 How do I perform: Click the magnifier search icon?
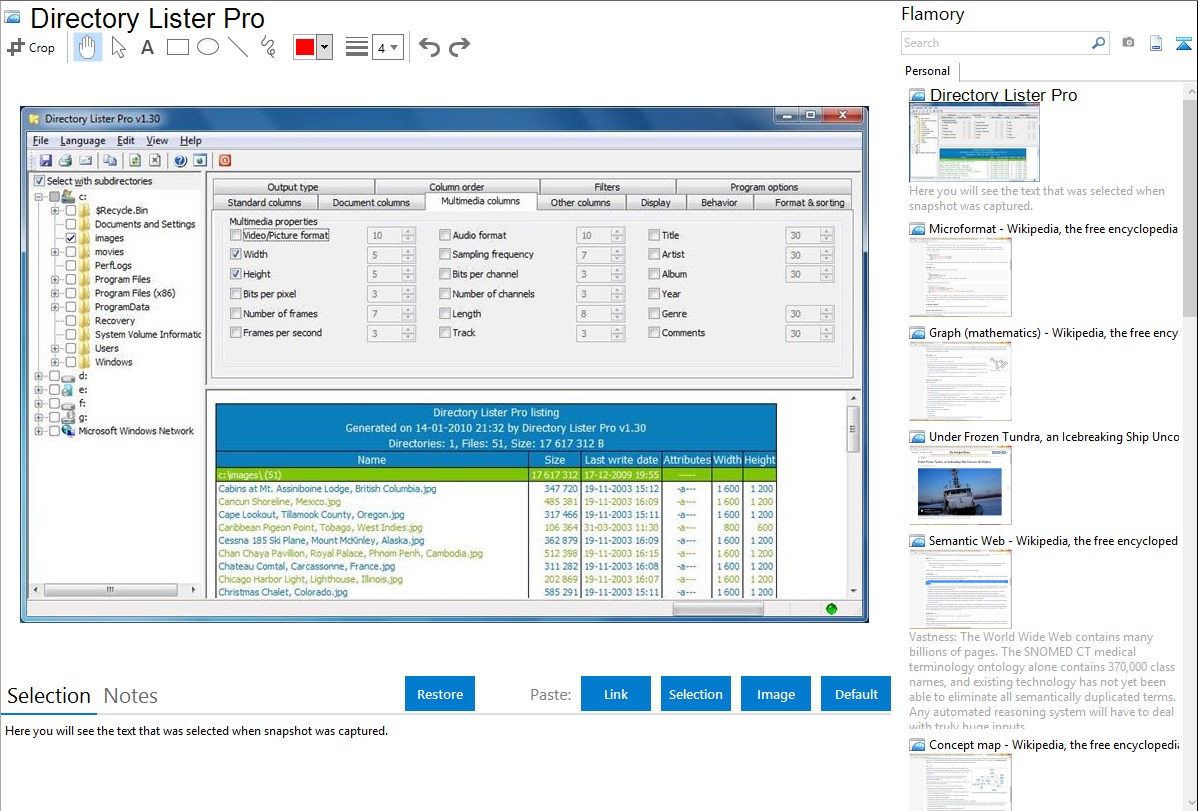pyautogui.click(x=1098, y=43)
